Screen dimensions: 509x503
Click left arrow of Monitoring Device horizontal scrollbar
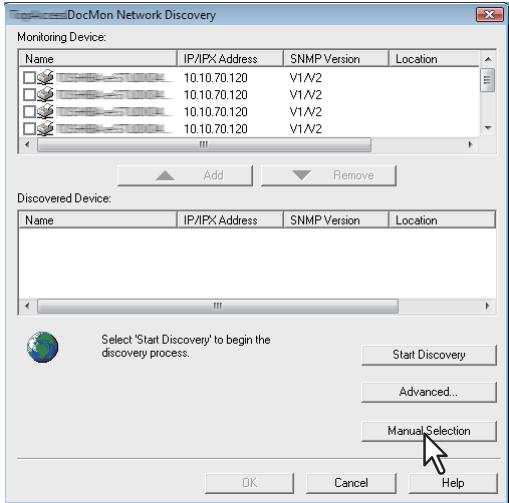pyautogui.click(x=27, y=145)
